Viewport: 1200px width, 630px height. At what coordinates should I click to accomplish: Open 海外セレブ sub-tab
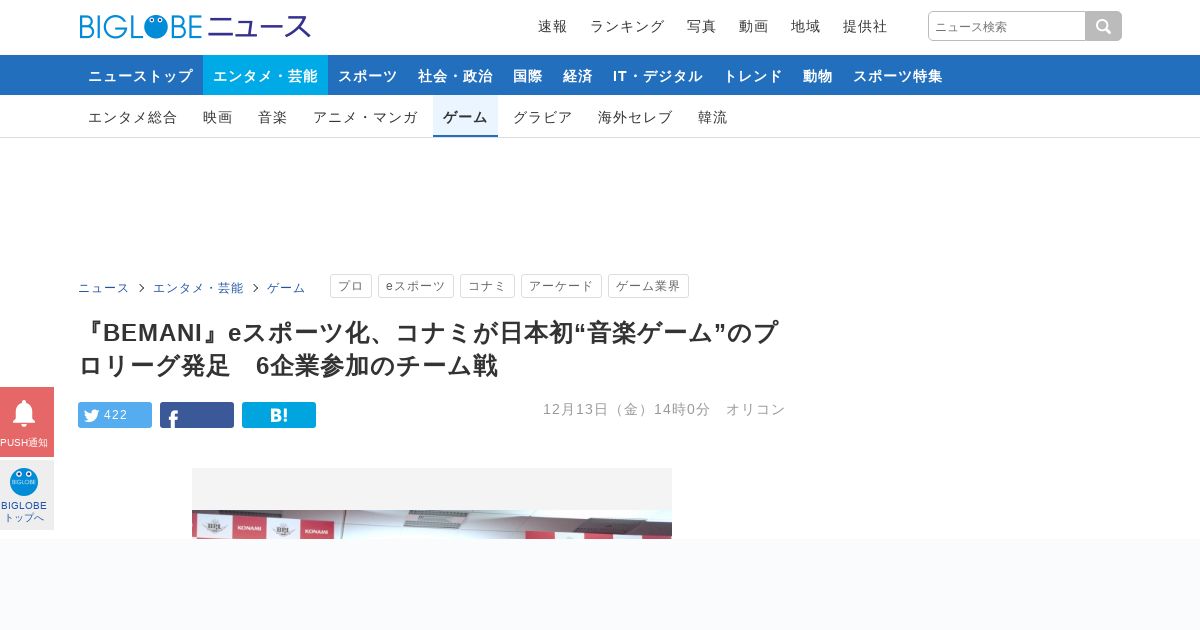[x=635, y=117]
